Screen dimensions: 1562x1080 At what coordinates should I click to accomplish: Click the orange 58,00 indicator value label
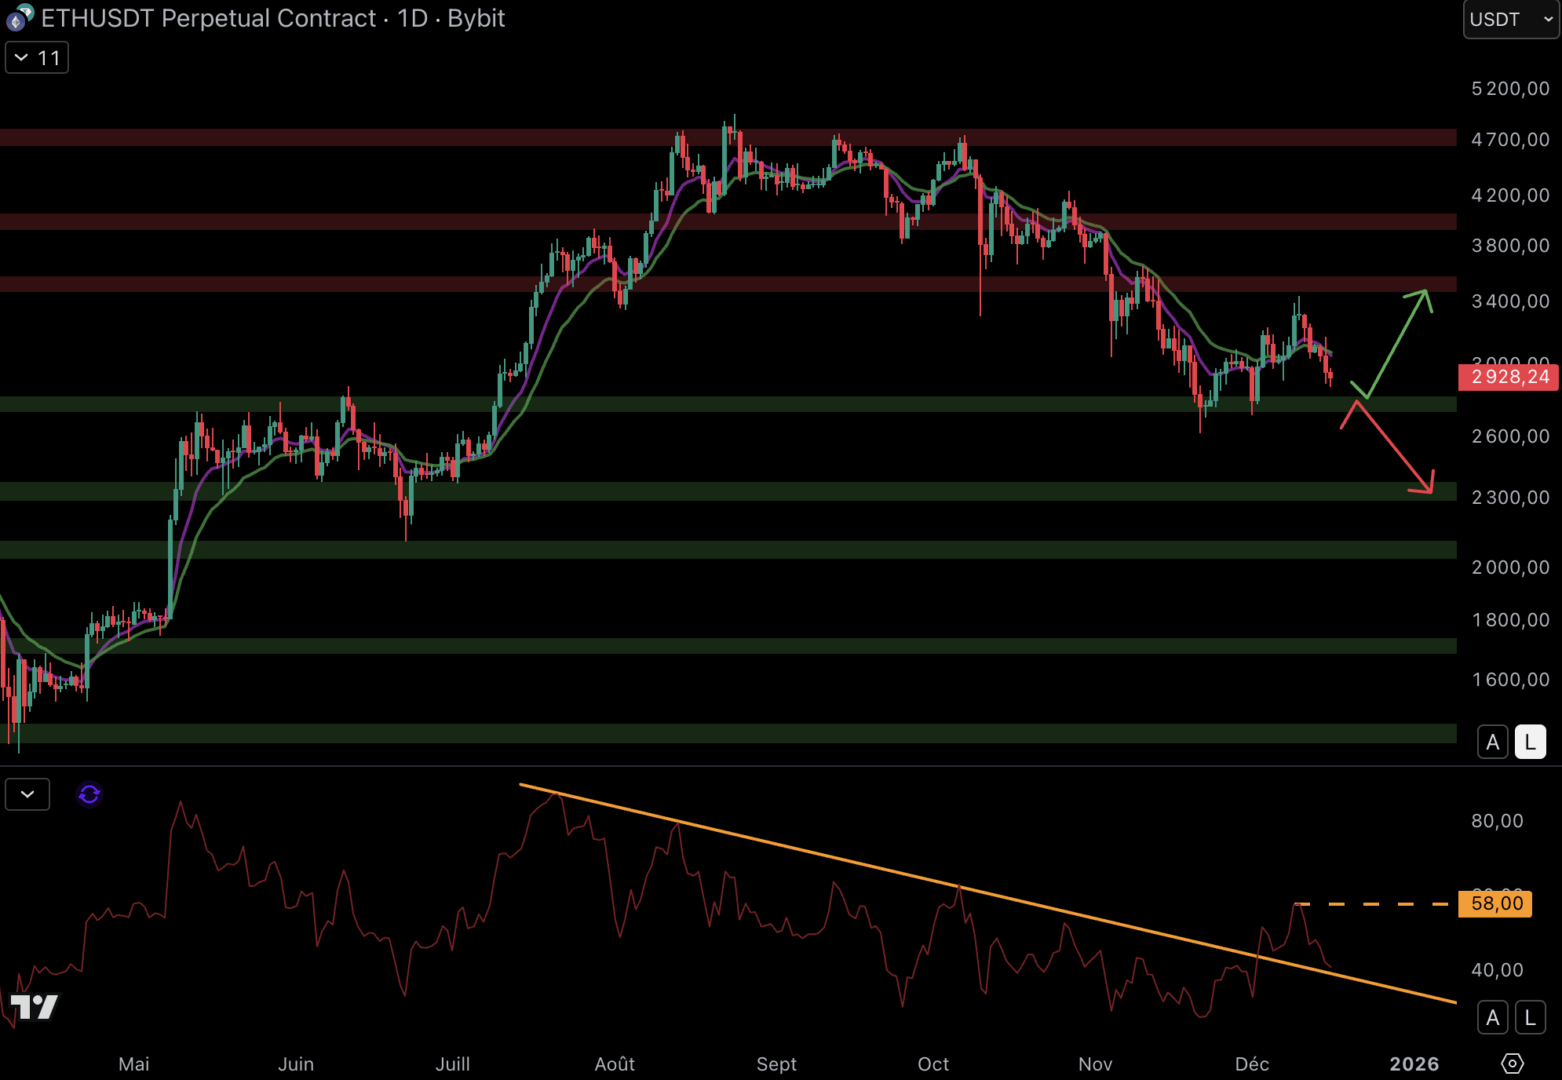point(1496,904)
